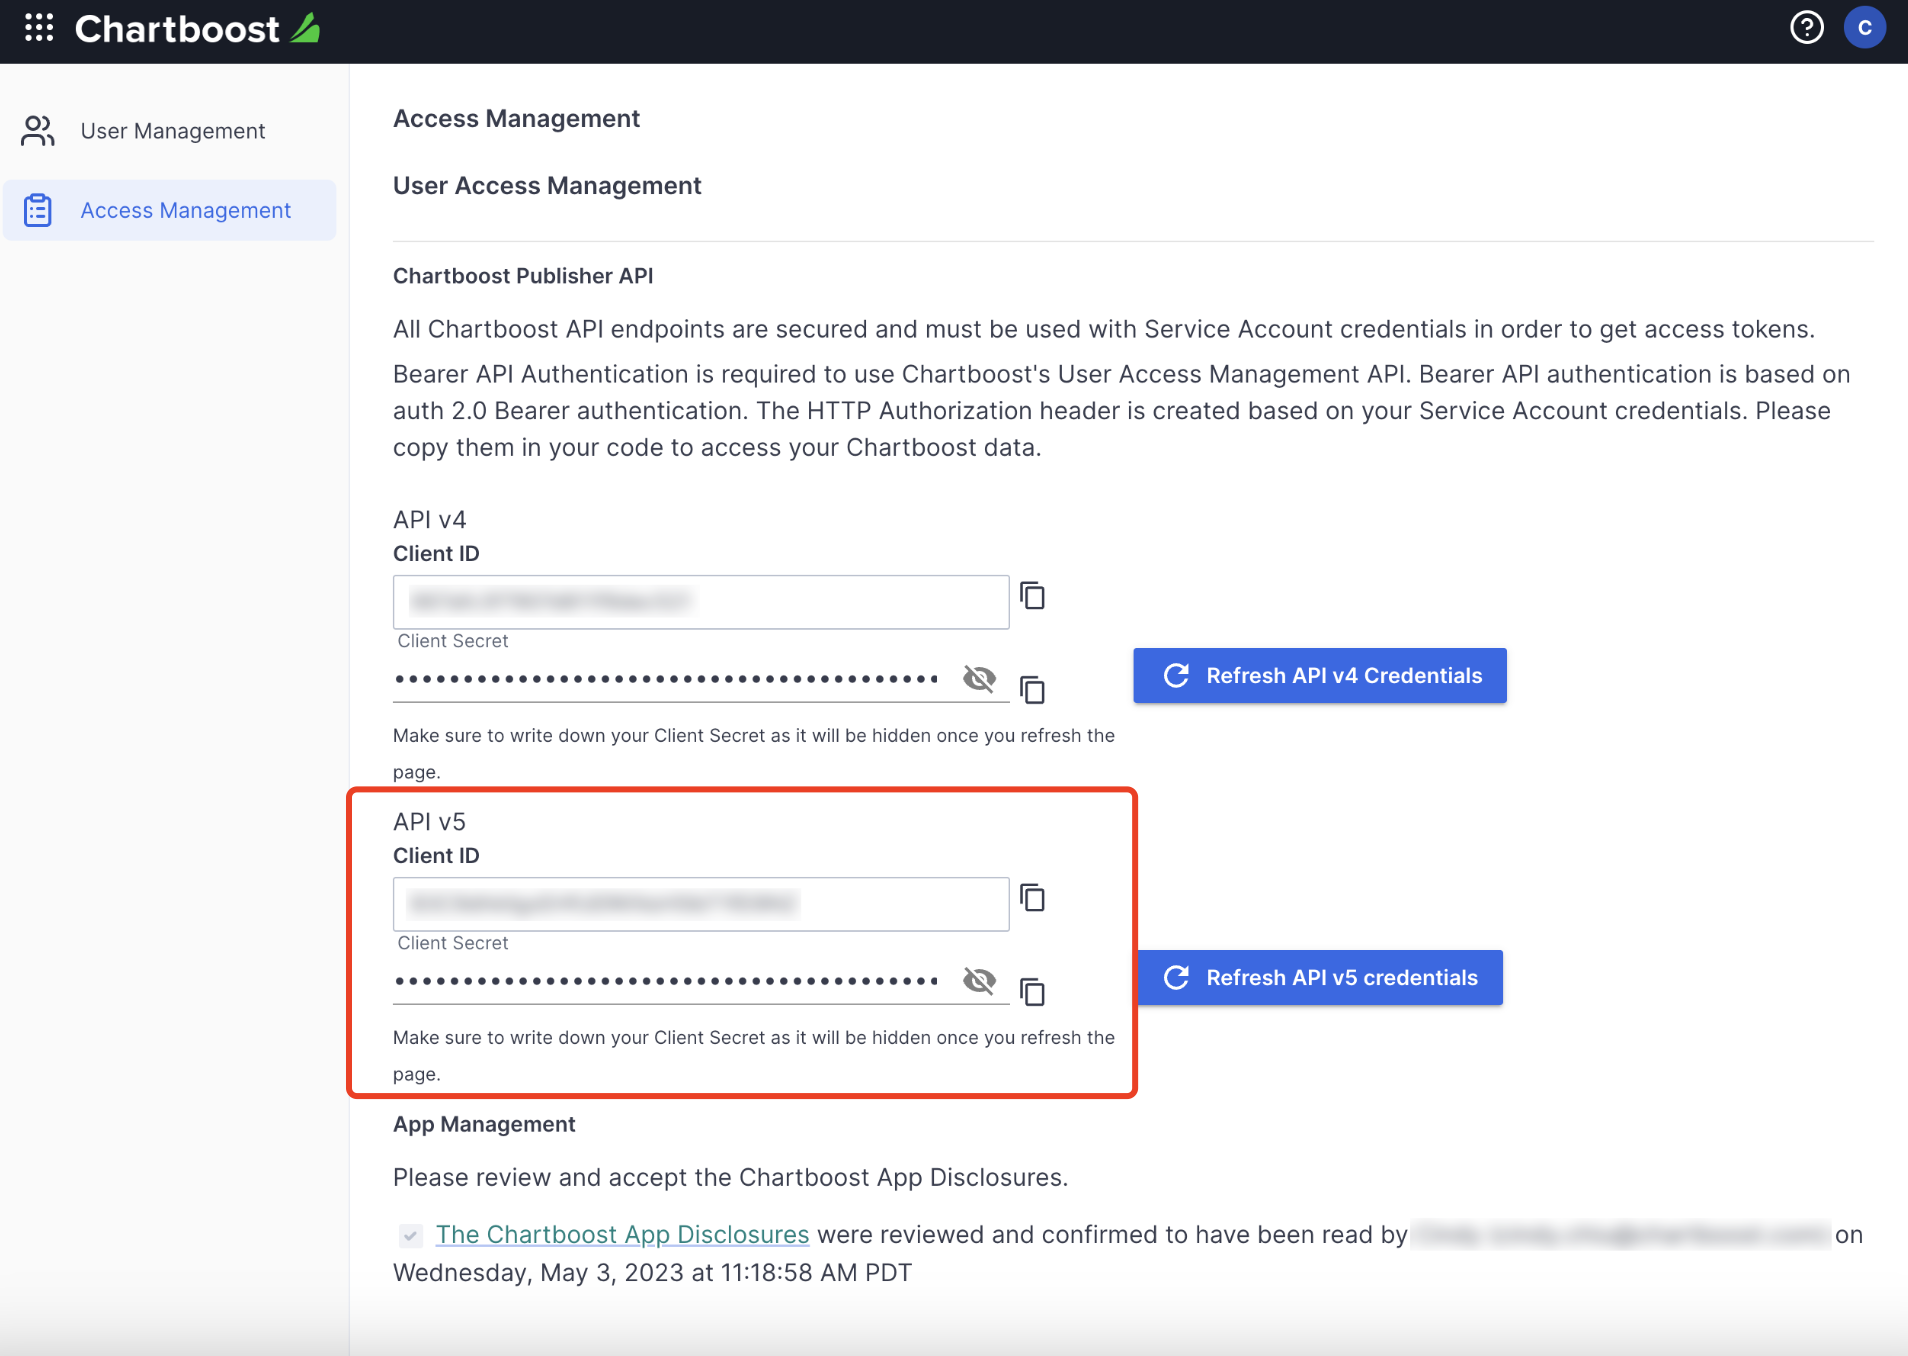Open User Management in the sidebar
This screenshot has height=1356, width=1908.
pos(169,131)
